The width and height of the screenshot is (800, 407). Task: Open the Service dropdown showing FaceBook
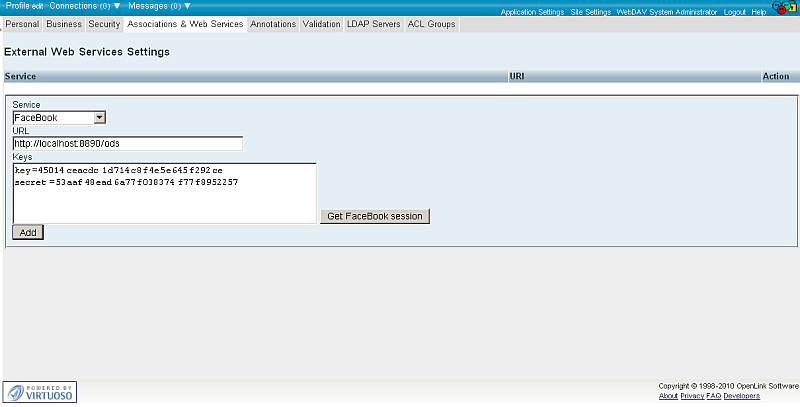tap(59, 118)
